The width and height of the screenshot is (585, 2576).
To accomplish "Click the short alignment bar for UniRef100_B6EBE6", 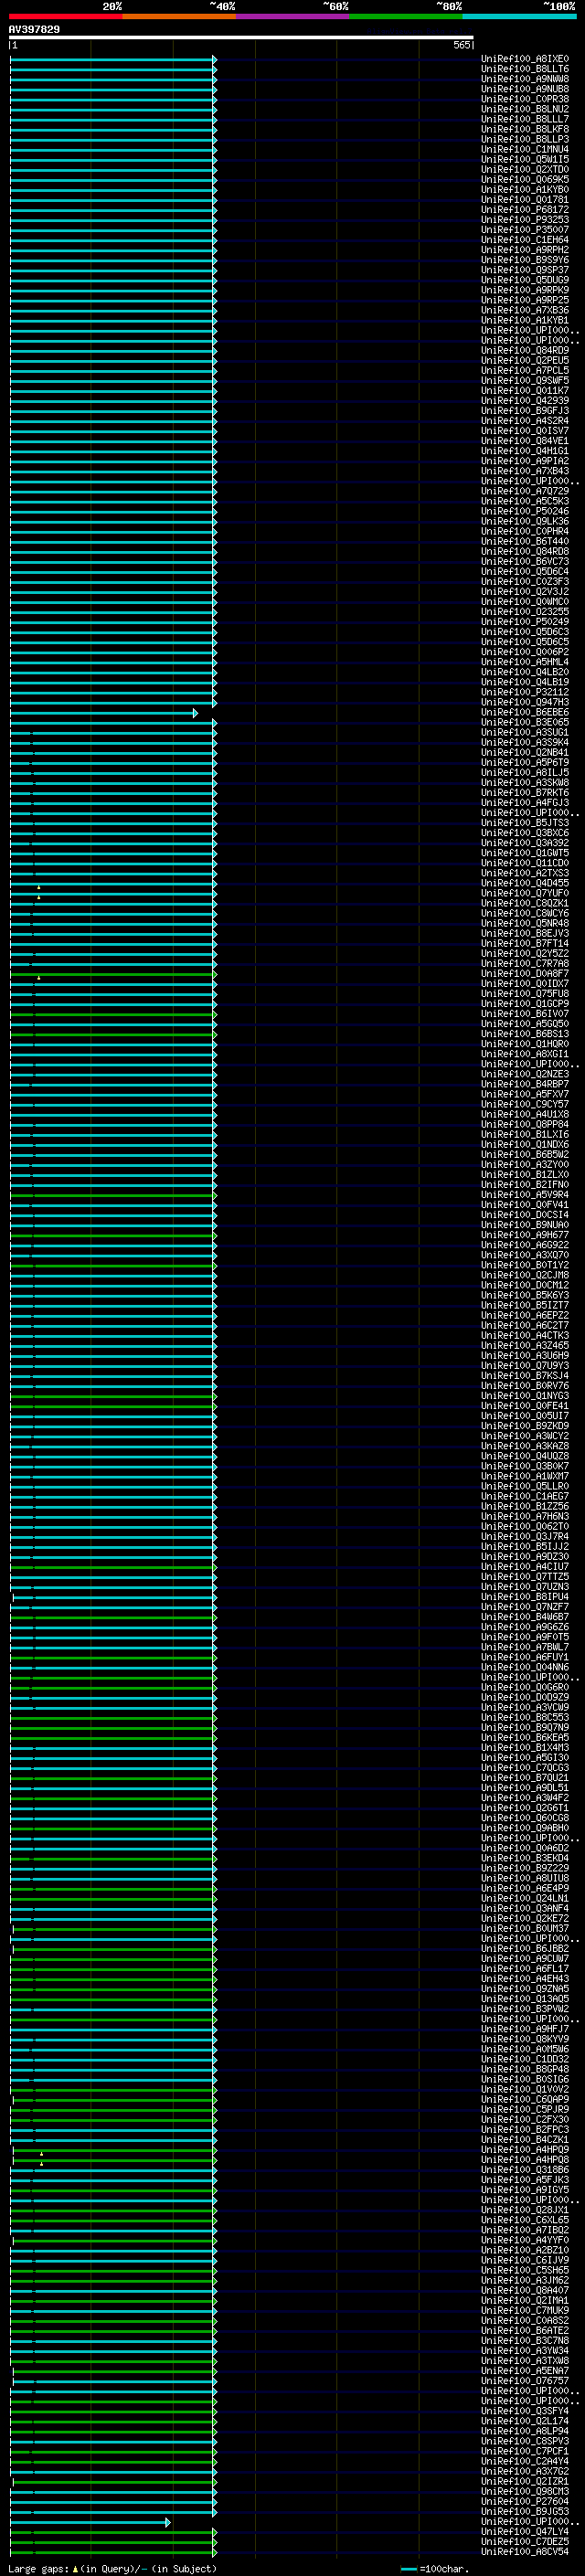I will (x=102, y=713).
